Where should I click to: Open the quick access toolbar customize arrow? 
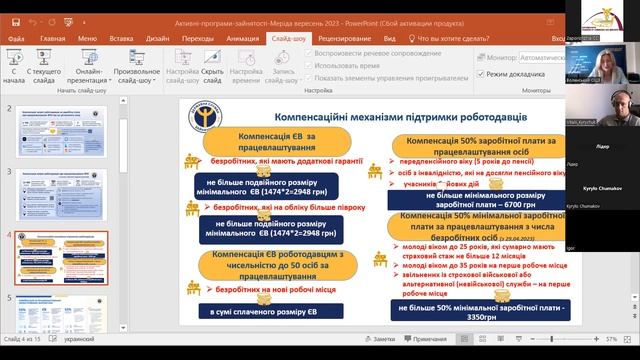click(84, 23)
